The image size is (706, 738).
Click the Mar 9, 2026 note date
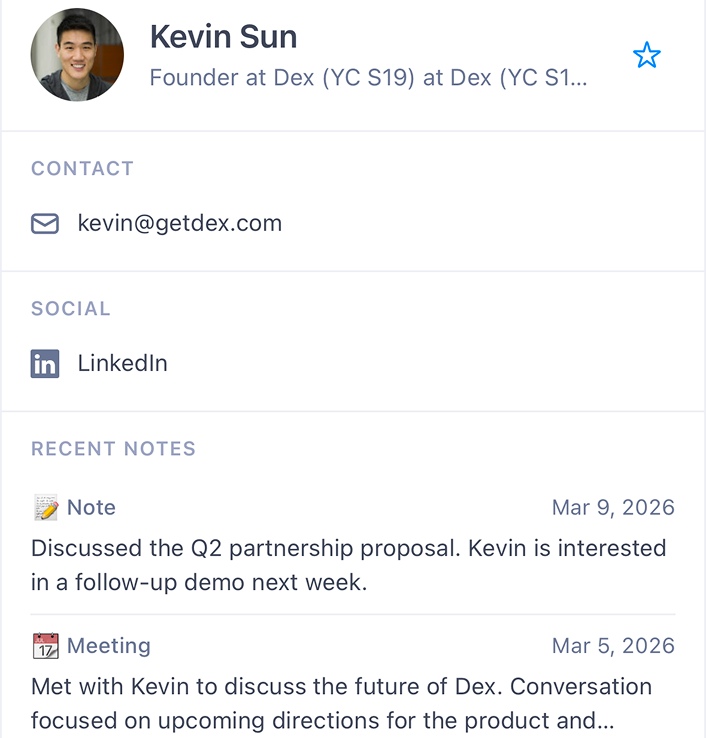pos(613,508)
